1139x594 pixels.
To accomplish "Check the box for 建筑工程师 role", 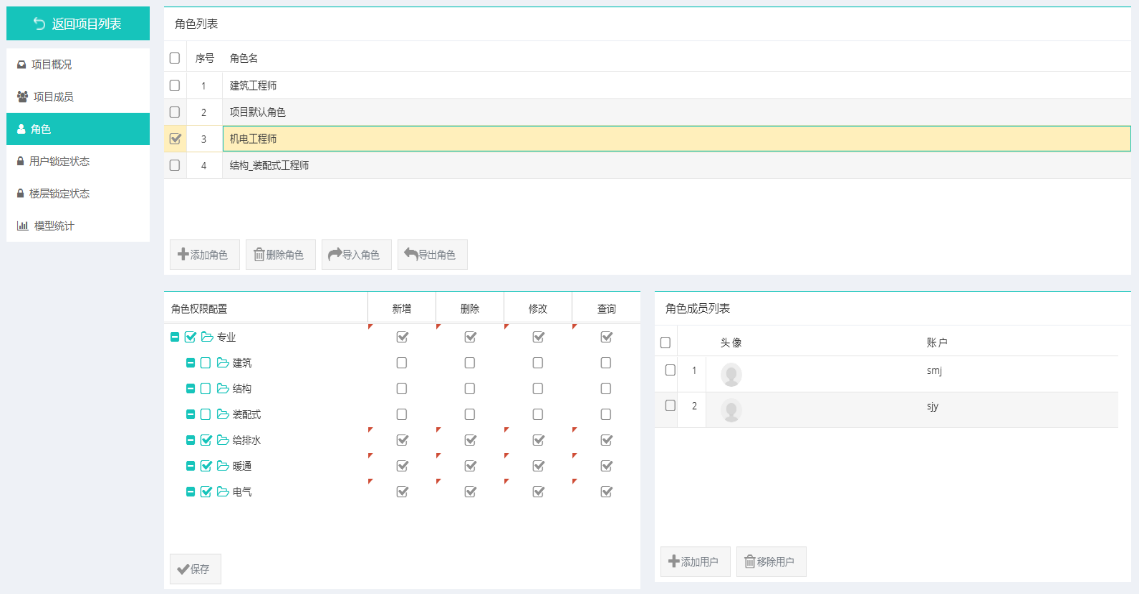I will tap(175, 85).
